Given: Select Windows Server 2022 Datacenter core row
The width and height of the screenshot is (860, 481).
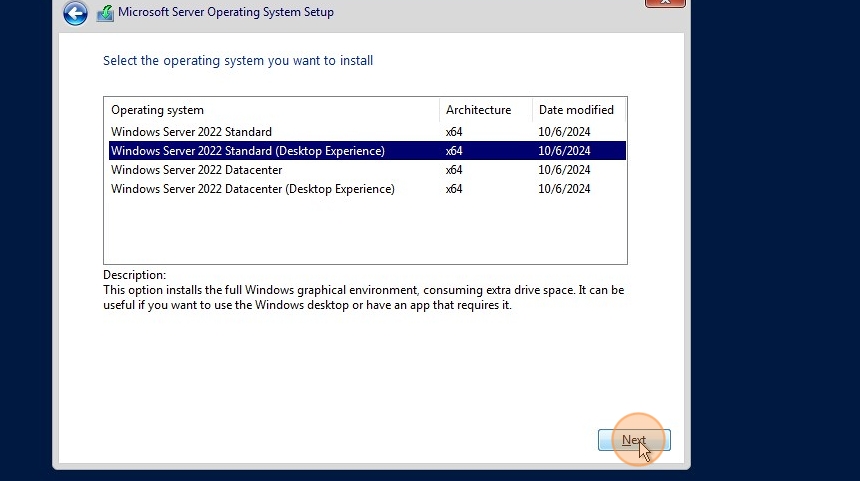Looking at the screenshot, I should (367, 170).
